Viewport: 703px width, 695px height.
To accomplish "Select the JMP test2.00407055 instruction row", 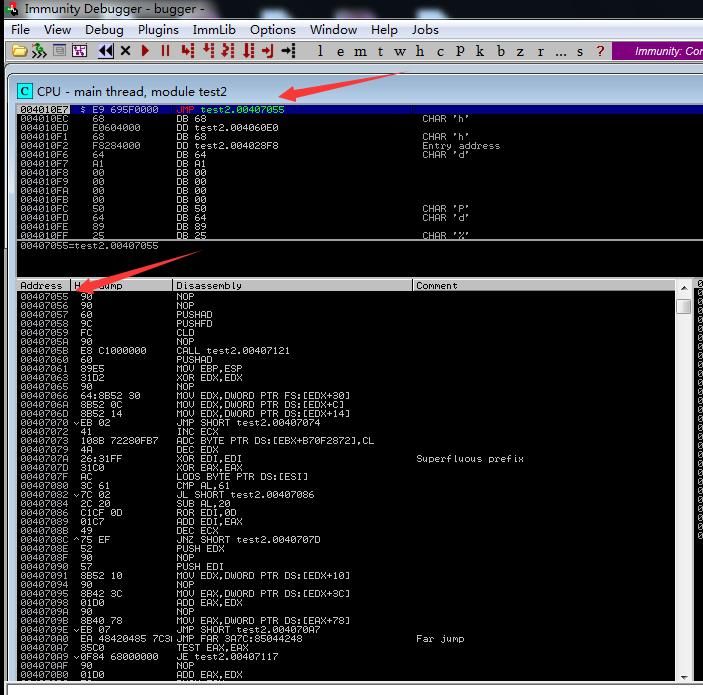I will pyautogui.click(x=360, y=109).
